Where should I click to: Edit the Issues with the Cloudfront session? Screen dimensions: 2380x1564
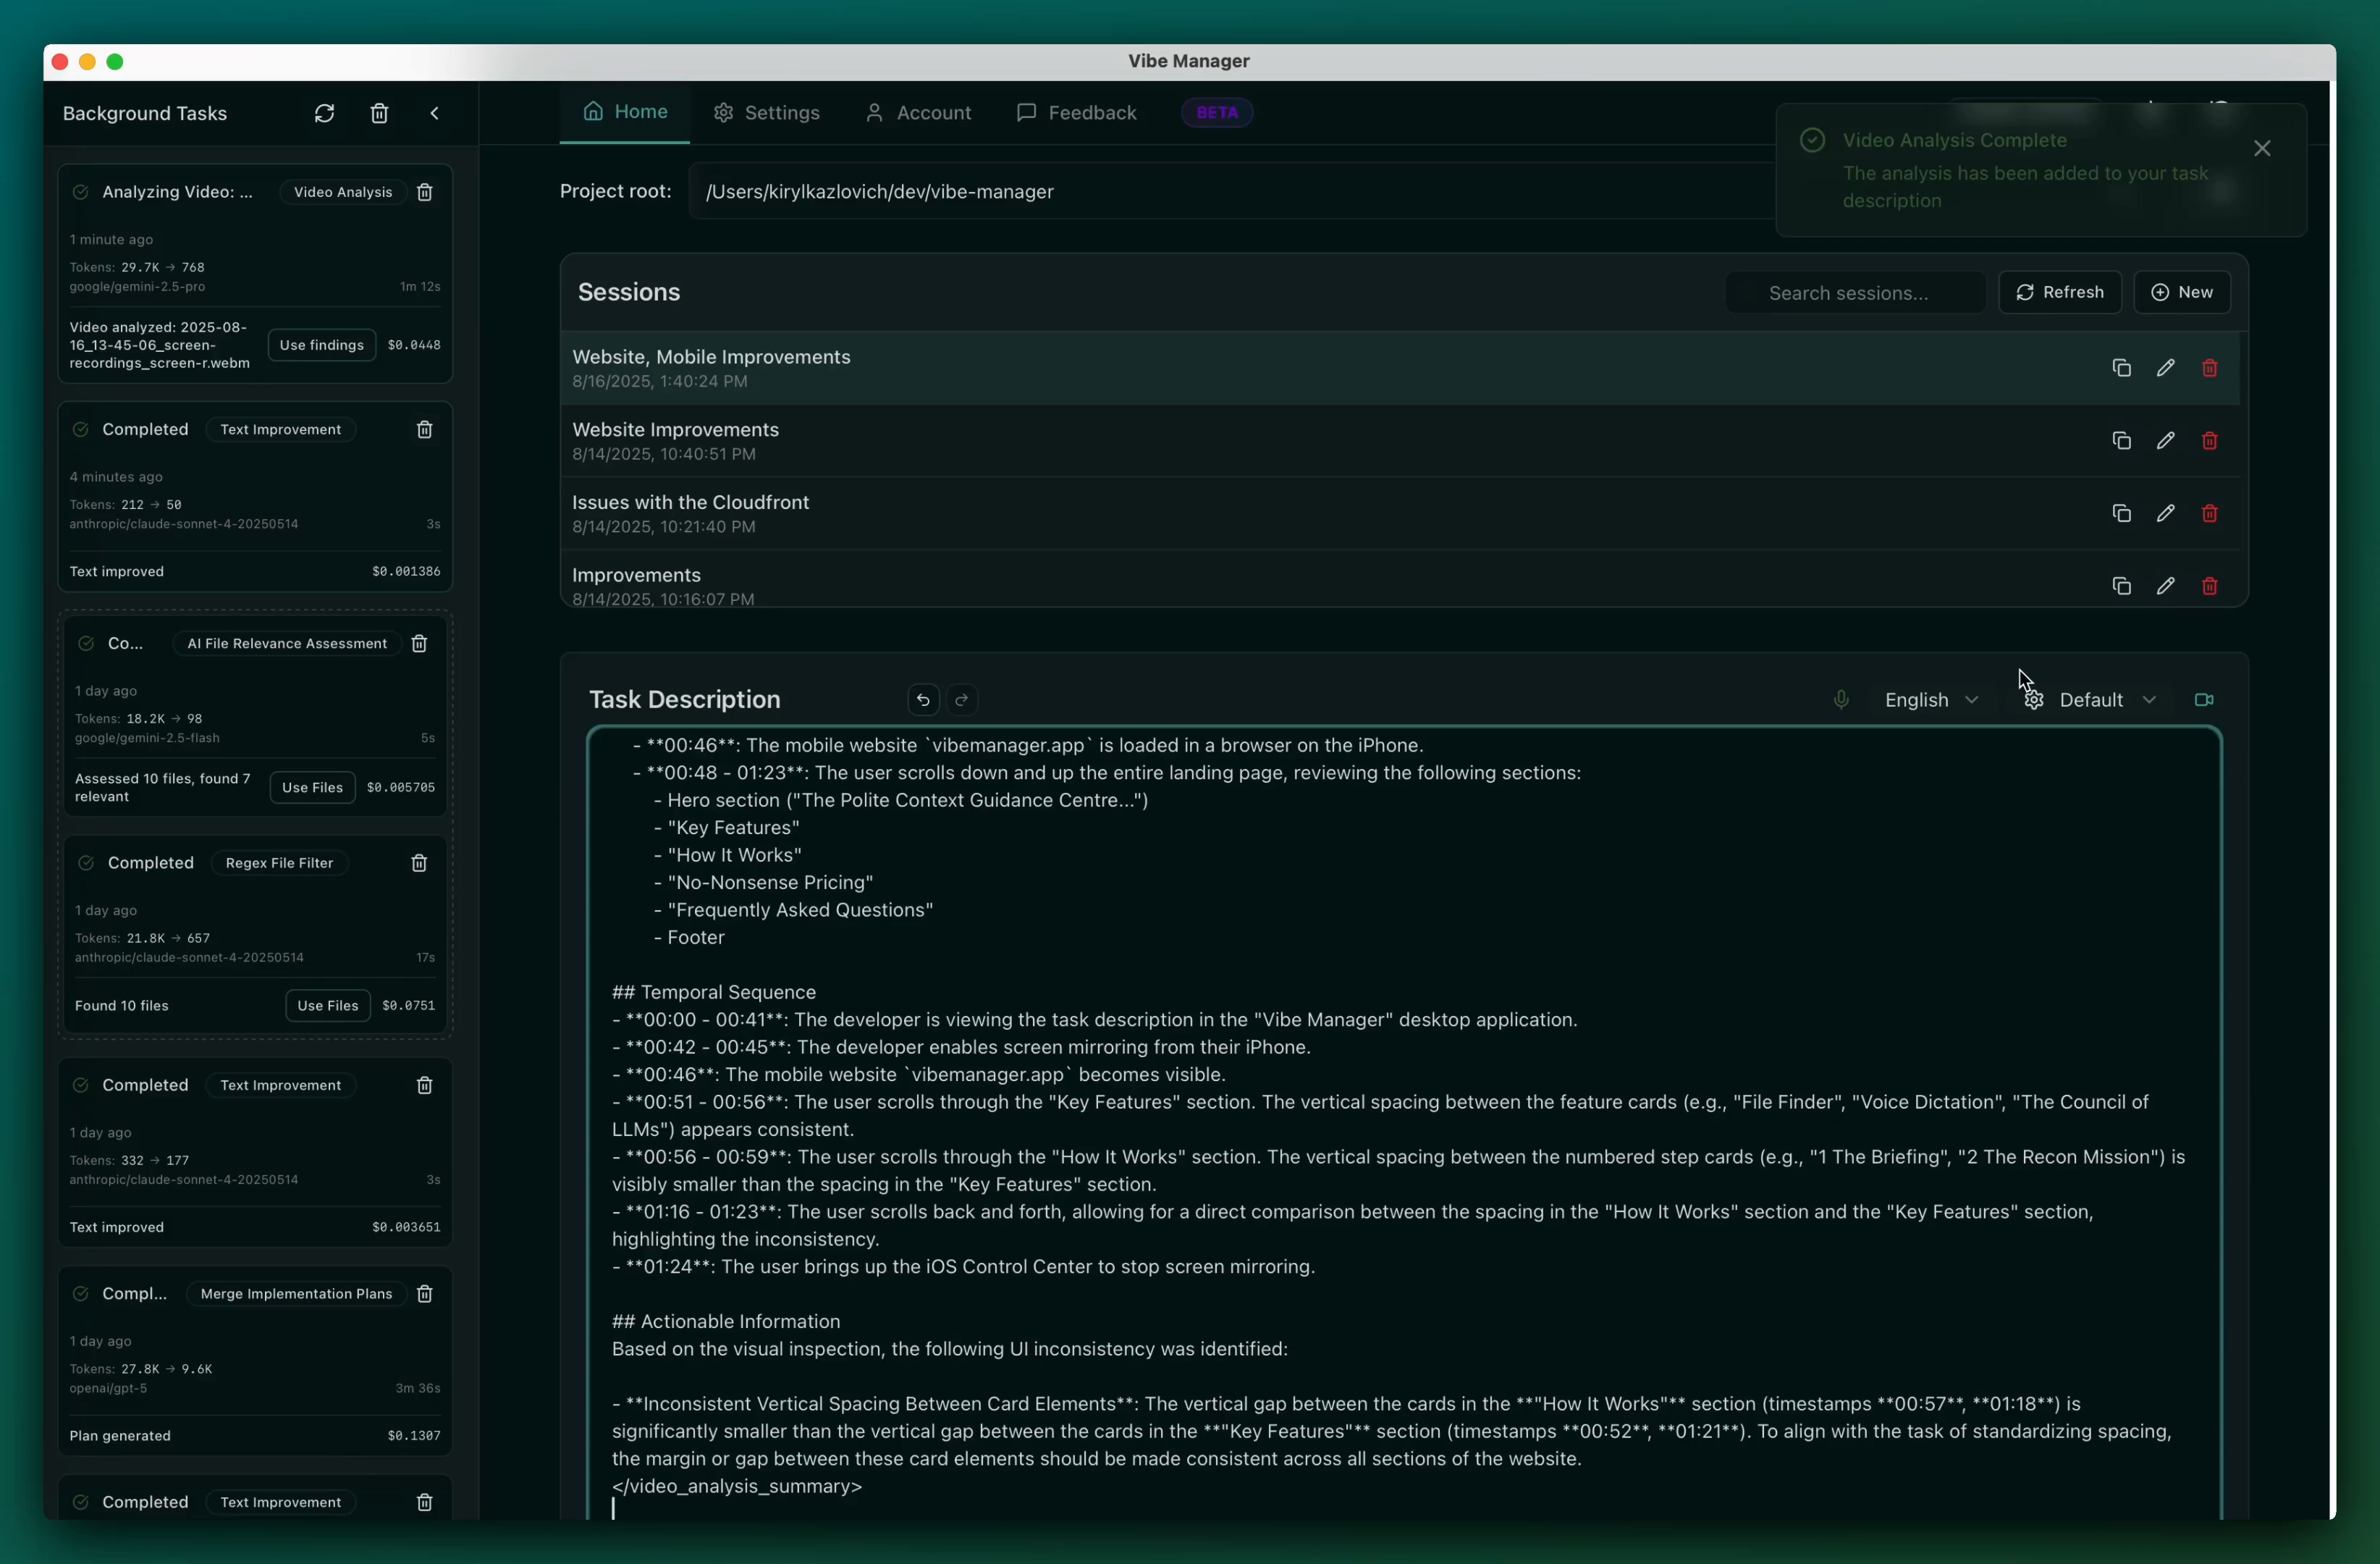click(x=2165, y=513)
